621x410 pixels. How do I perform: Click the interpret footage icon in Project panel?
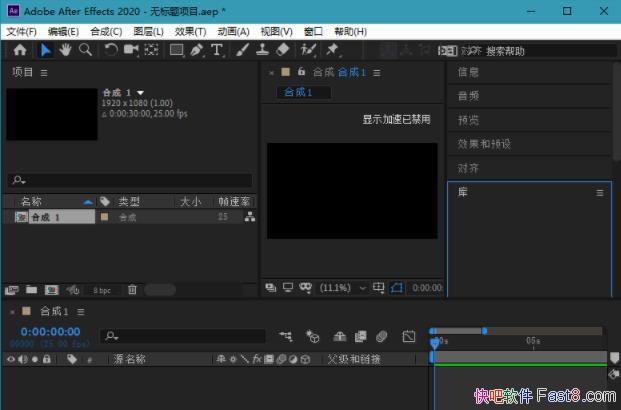coord(12,290)
